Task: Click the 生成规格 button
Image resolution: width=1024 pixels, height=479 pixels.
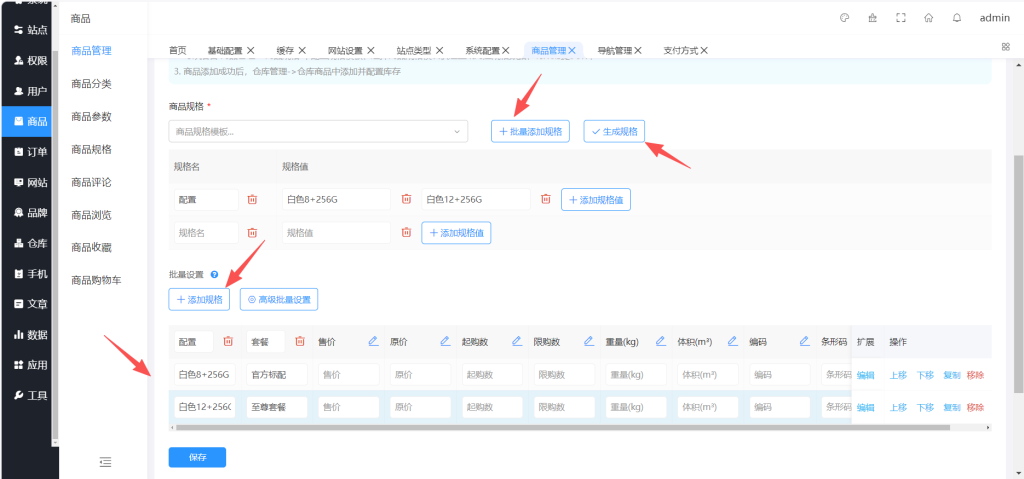Action: (615, 131)
